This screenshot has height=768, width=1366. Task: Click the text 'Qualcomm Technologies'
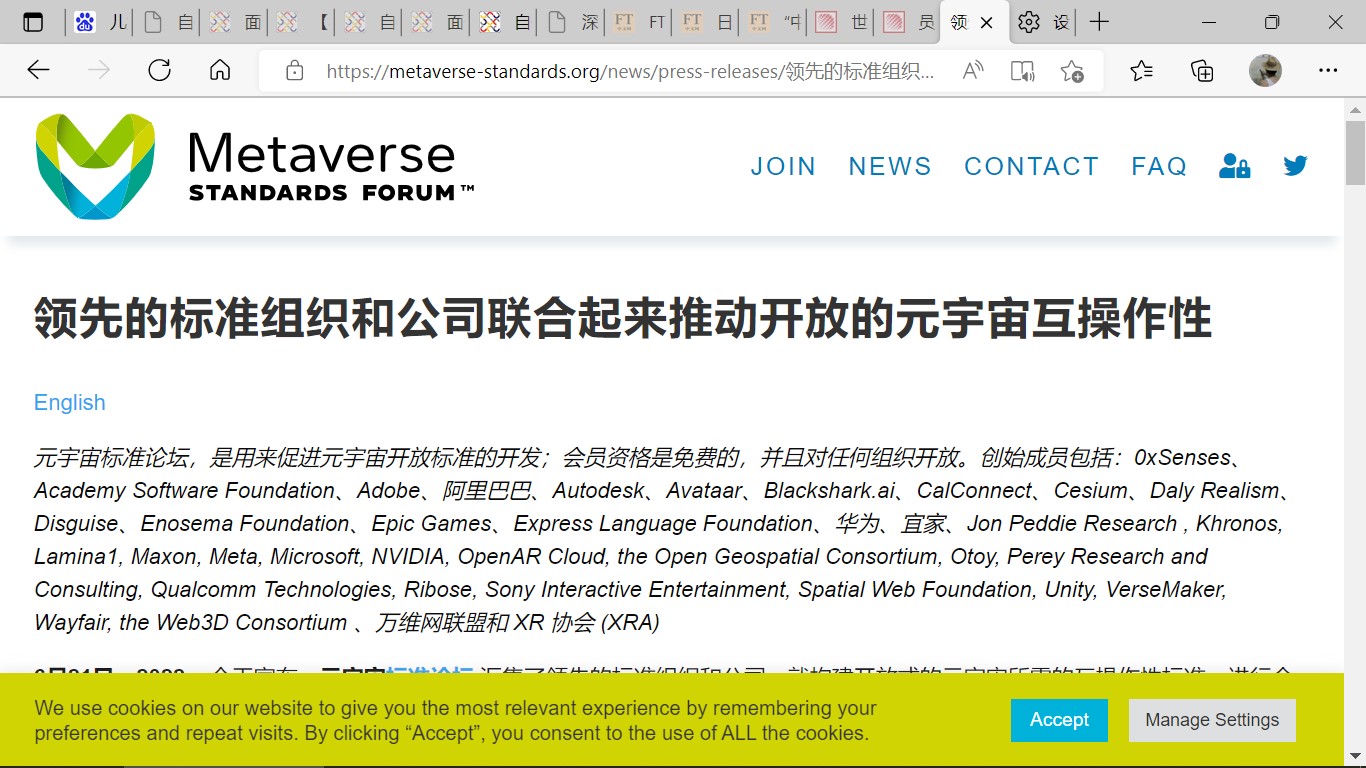pos(272,589)
